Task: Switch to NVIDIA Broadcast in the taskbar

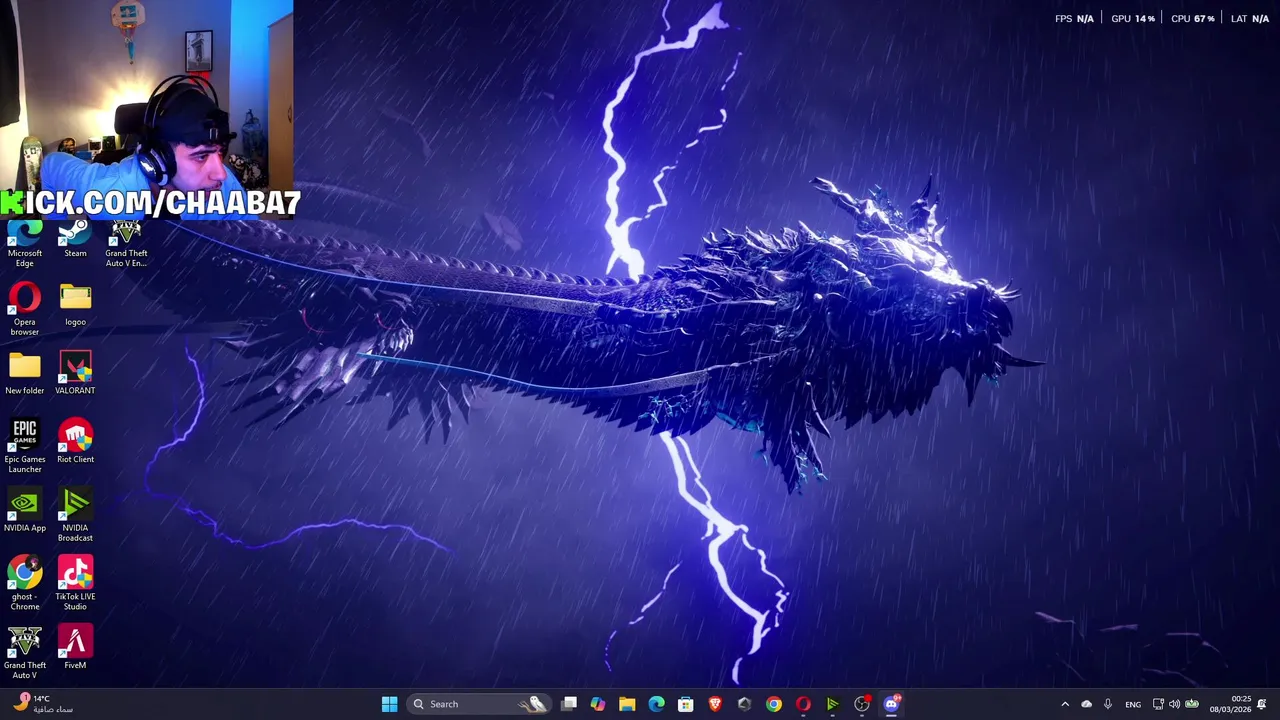Action: coord(832,704)
